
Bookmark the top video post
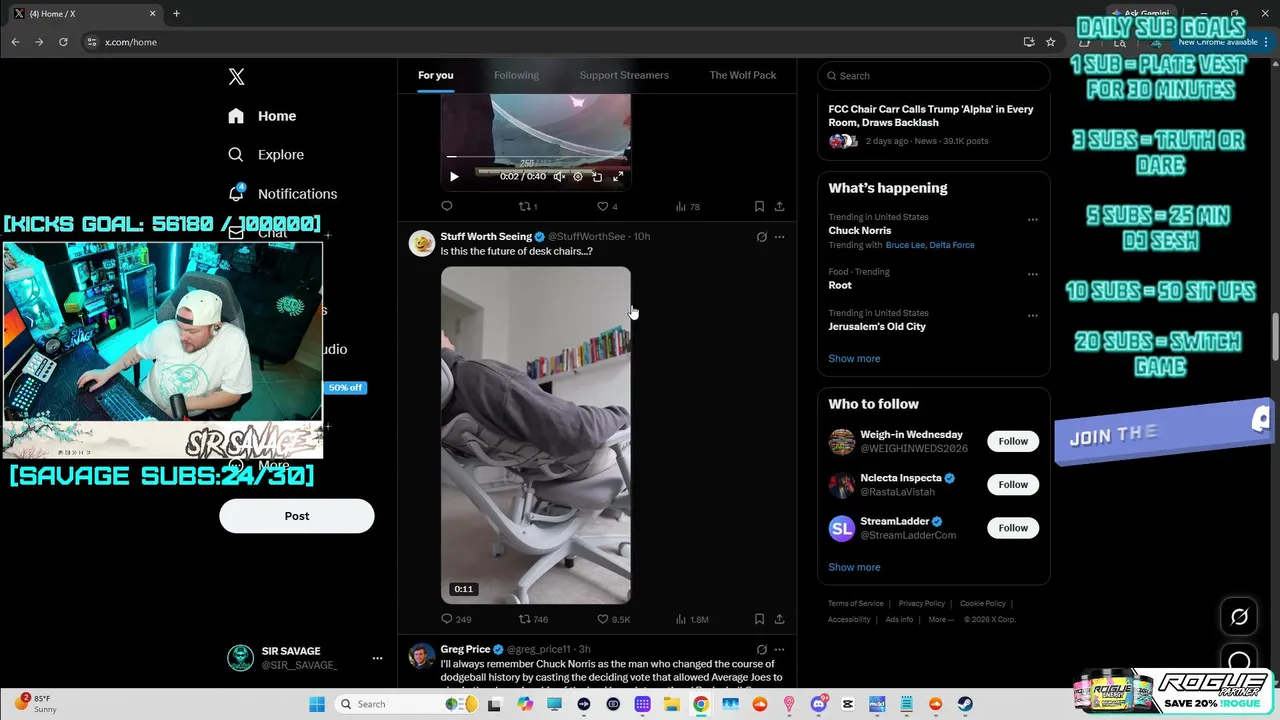[759, 206]
